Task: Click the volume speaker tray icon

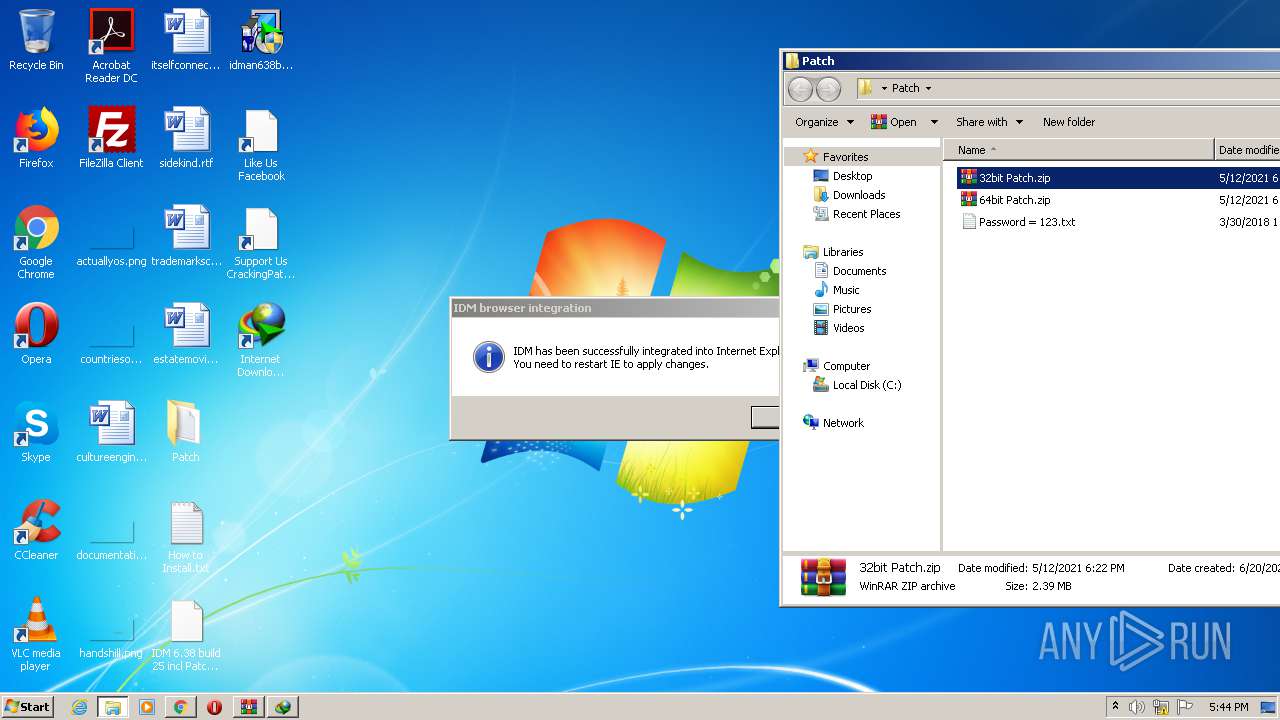Action: (1137, 707)
